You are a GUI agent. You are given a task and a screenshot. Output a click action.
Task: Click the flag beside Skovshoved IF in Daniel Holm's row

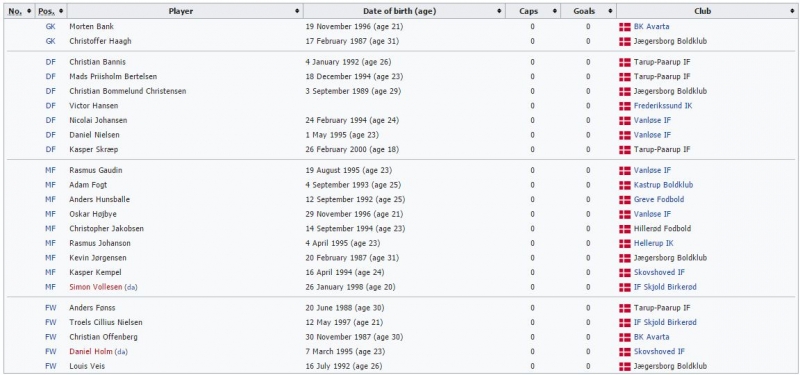624,352
